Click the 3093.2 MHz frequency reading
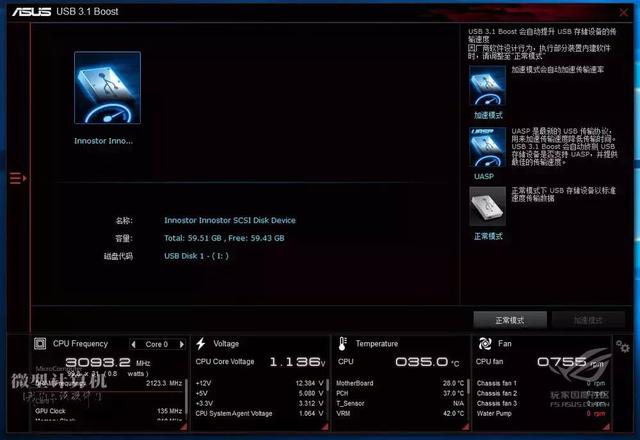 [x=108, y=362]
